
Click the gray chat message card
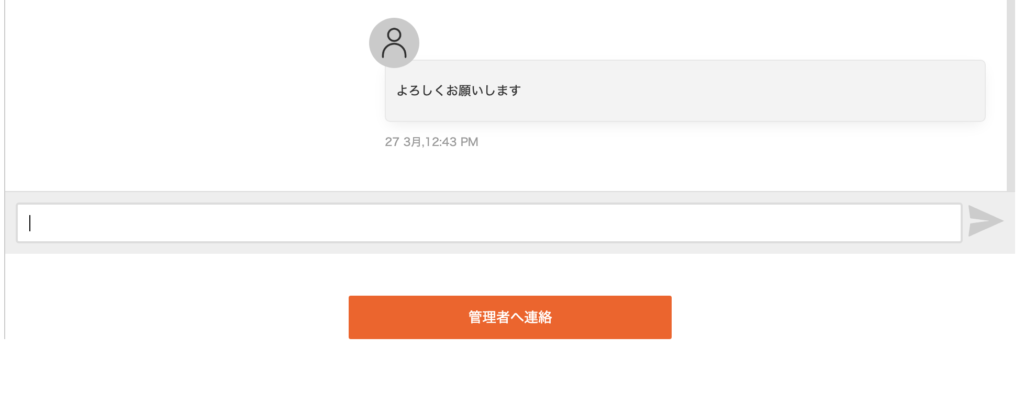tap(684, 91)
